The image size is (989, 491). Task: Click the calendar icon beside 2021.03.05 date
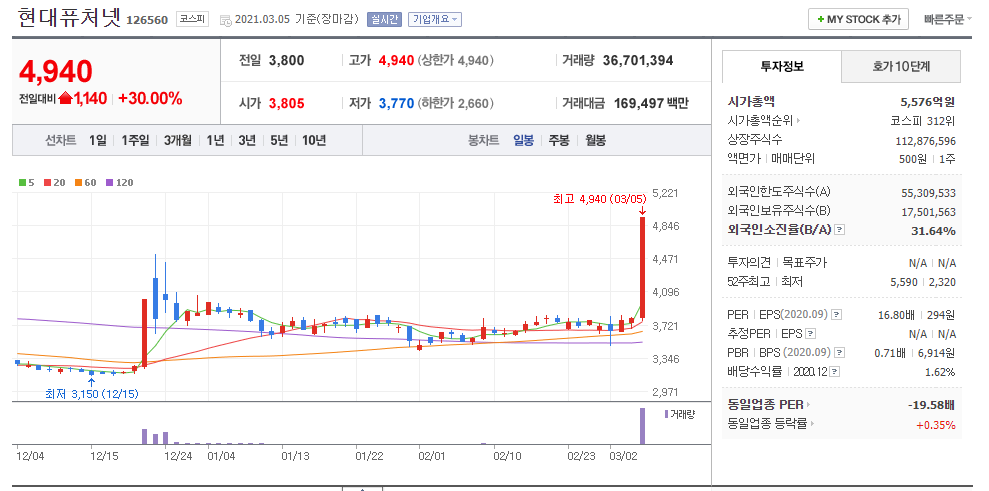click(x=226, y=20)
